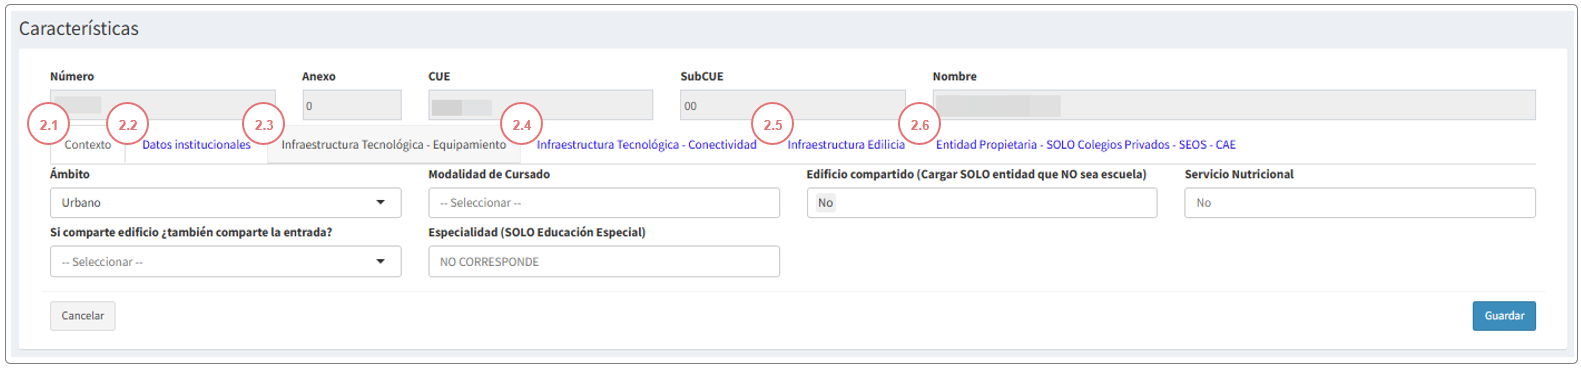Open Infraestructura Tecnológica - Equipamiento tab
Image resolution: width=1581 pixels, height=368 pixels.
click(394, 145)
